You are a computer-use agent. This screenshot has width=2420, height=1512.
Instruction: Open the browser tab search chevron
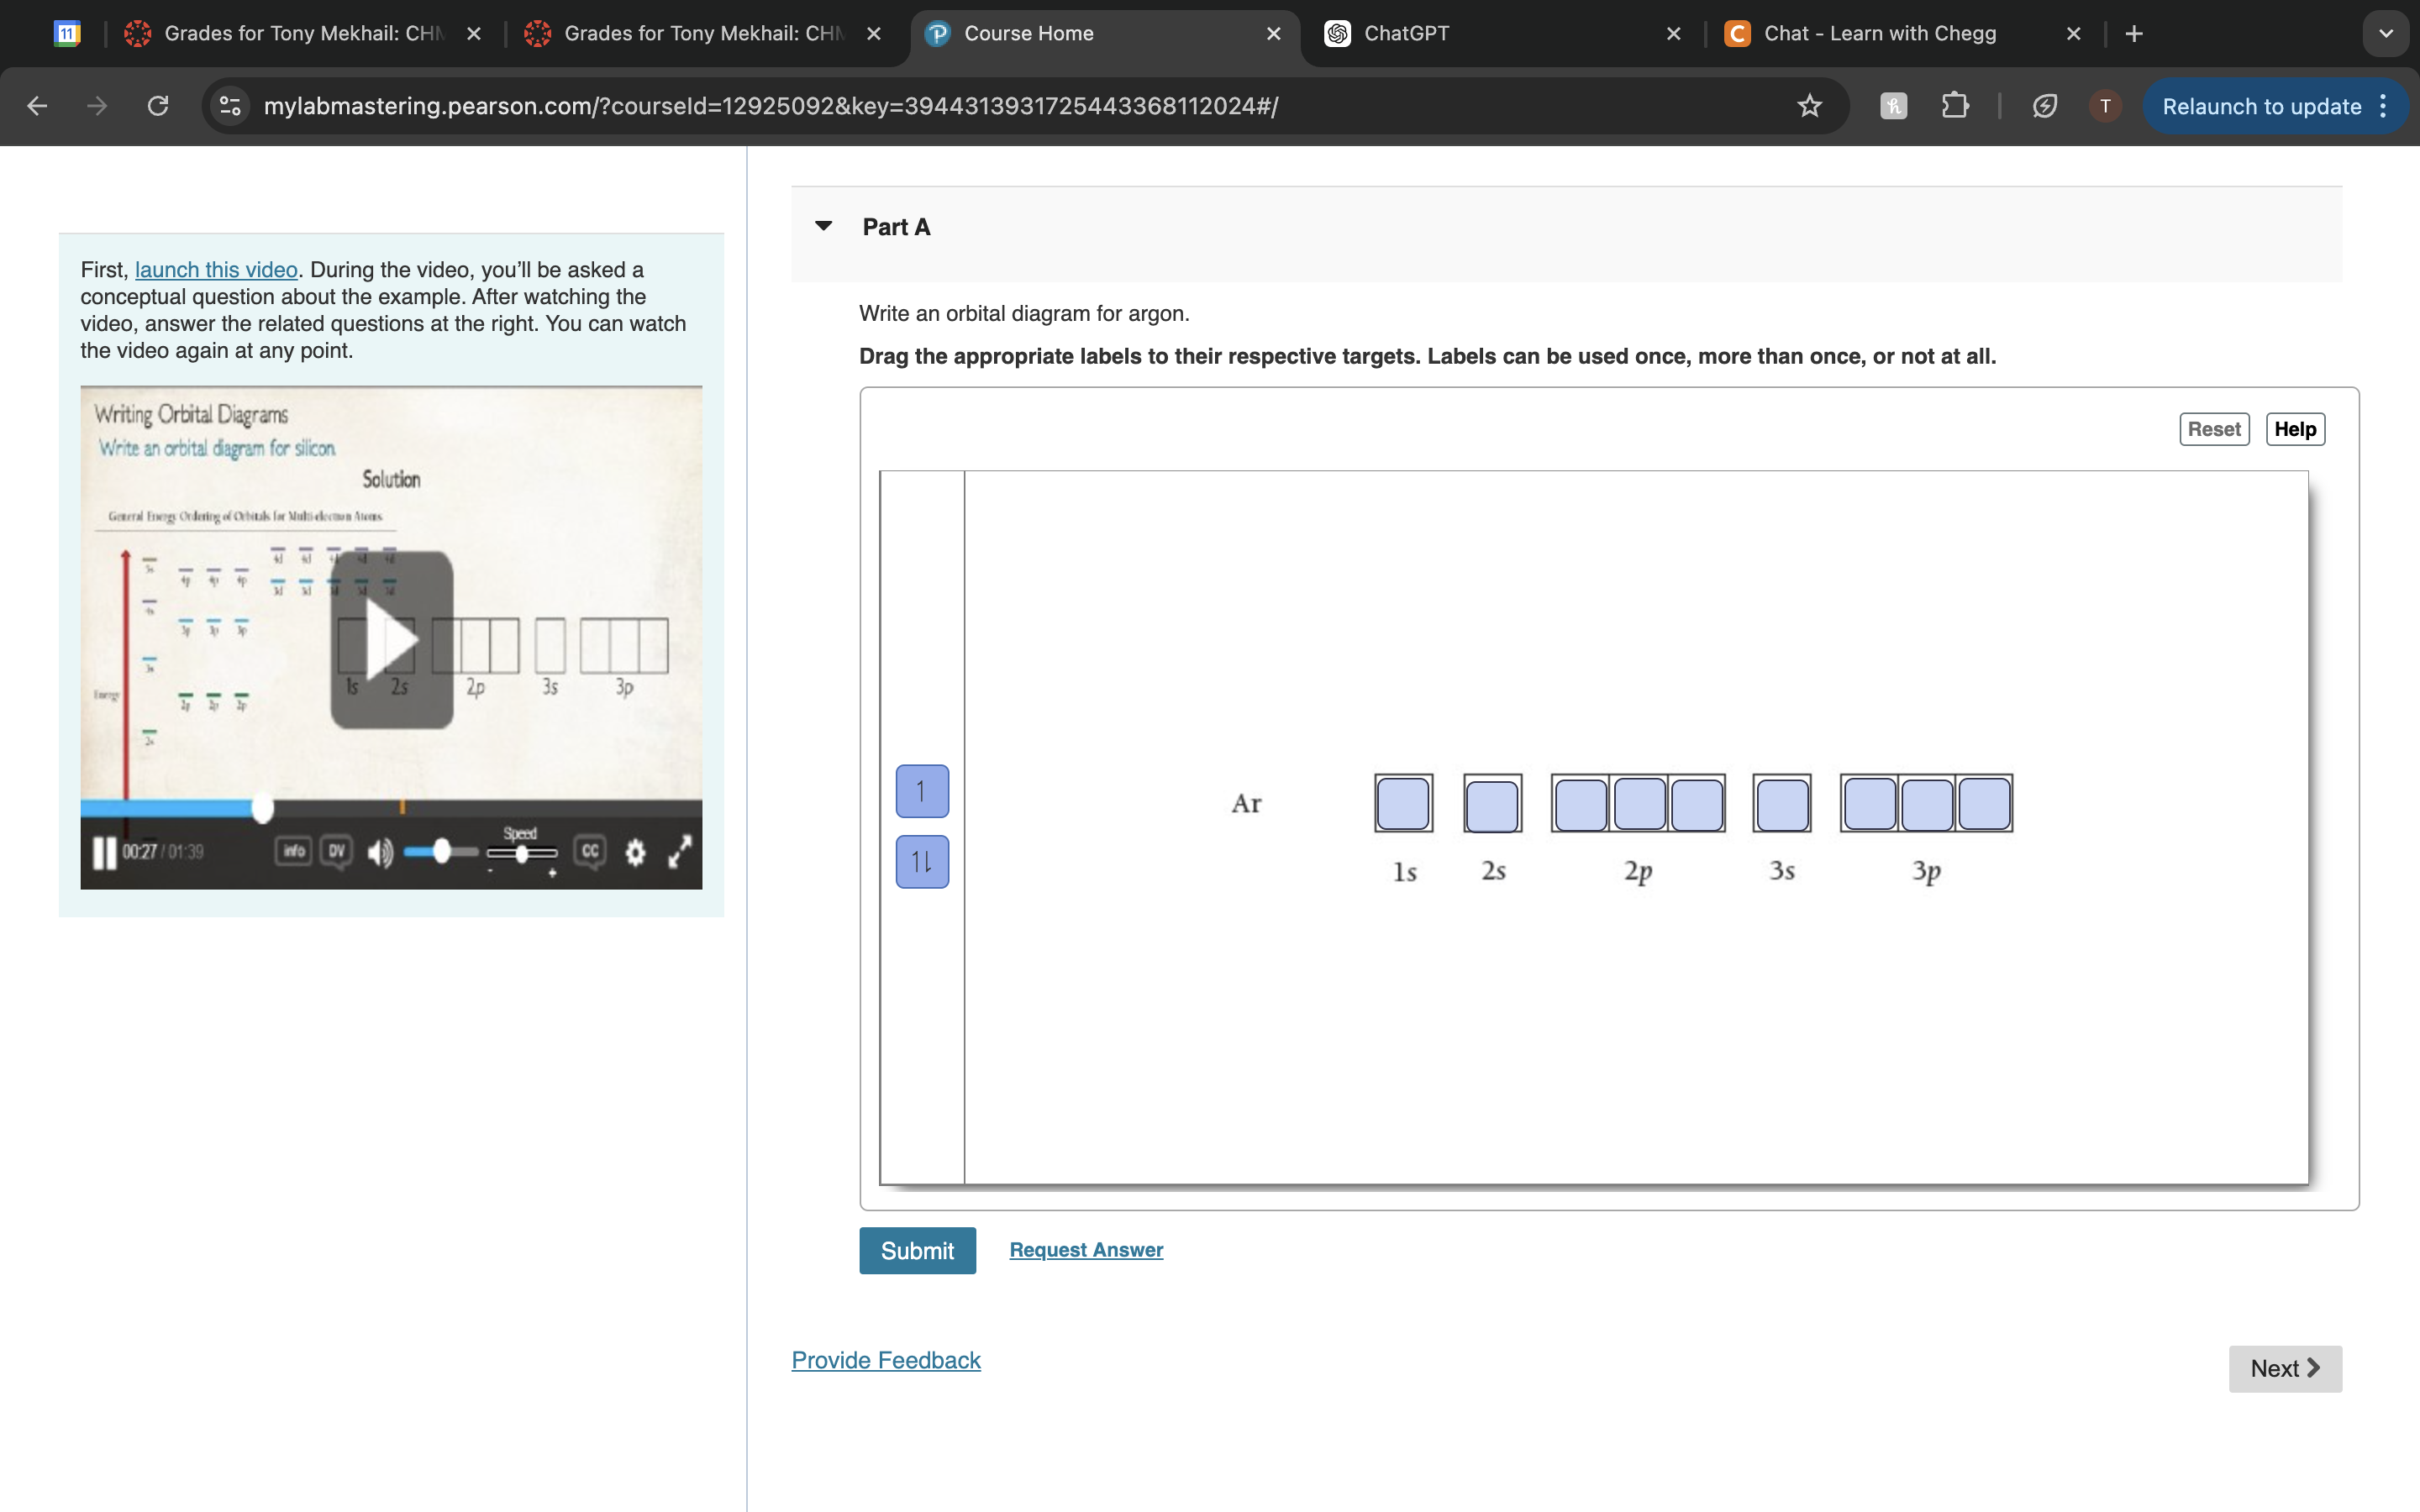pyautogui.click(x=2386, y=33)
